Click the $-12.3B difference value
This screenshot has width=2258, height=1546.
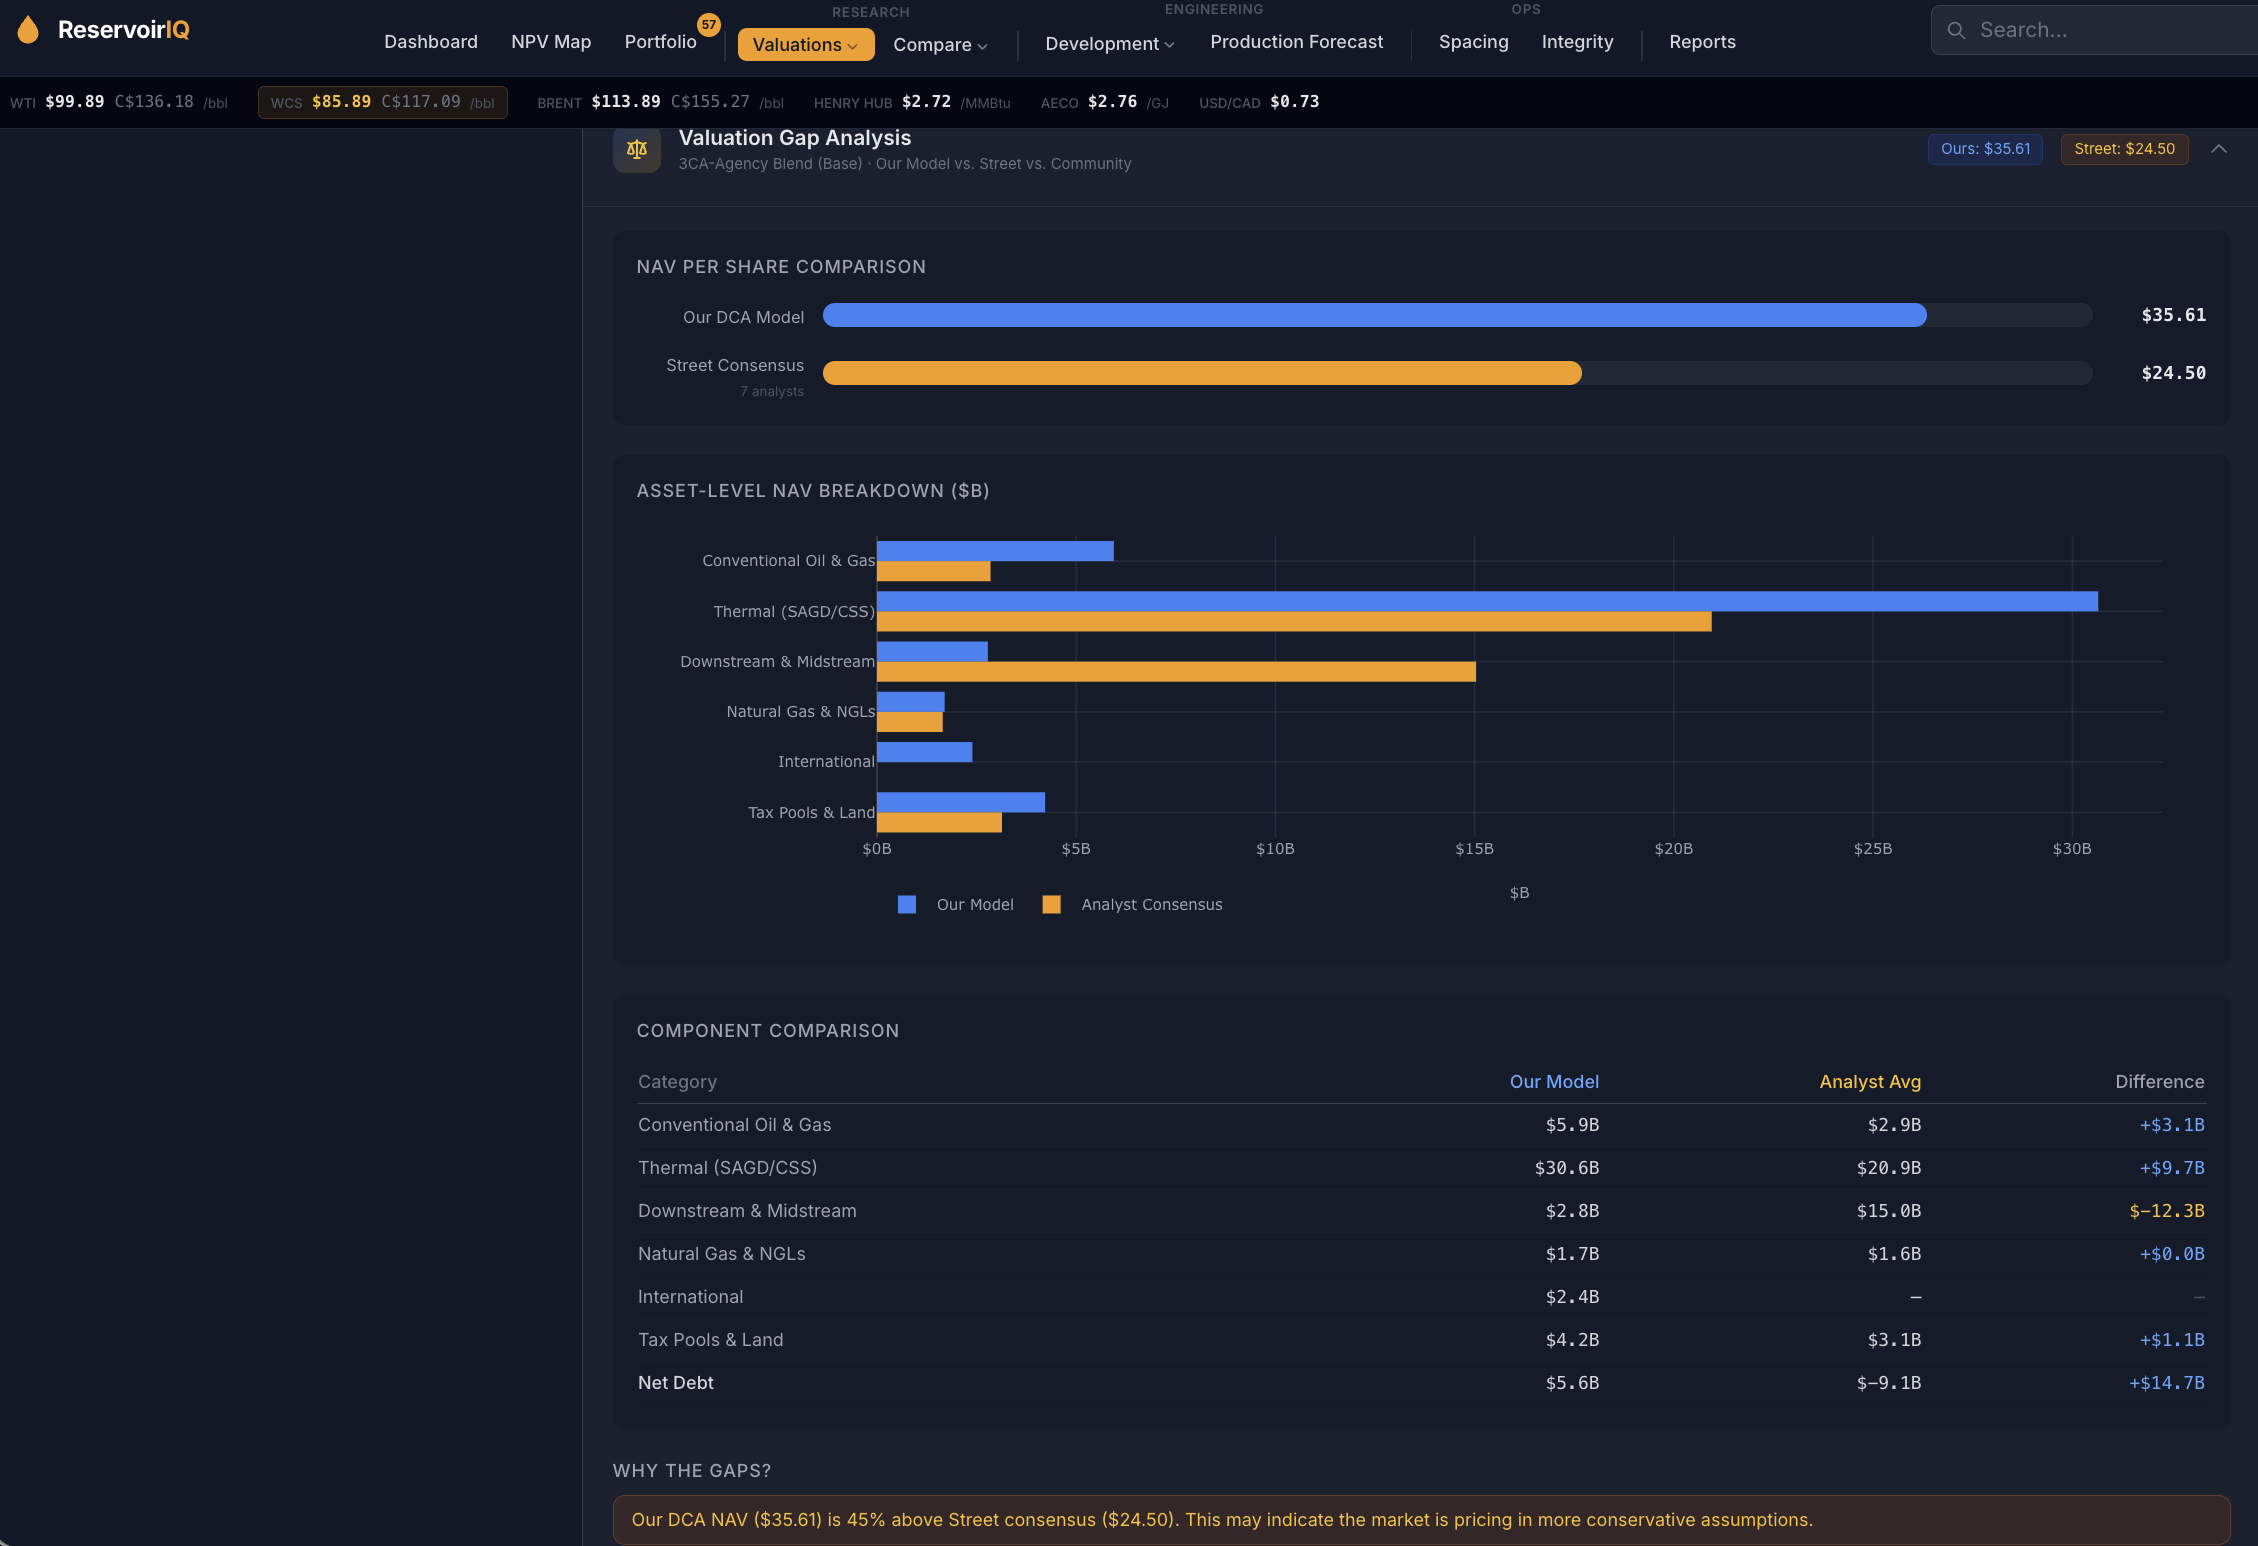click(x=2166, y=1210)
